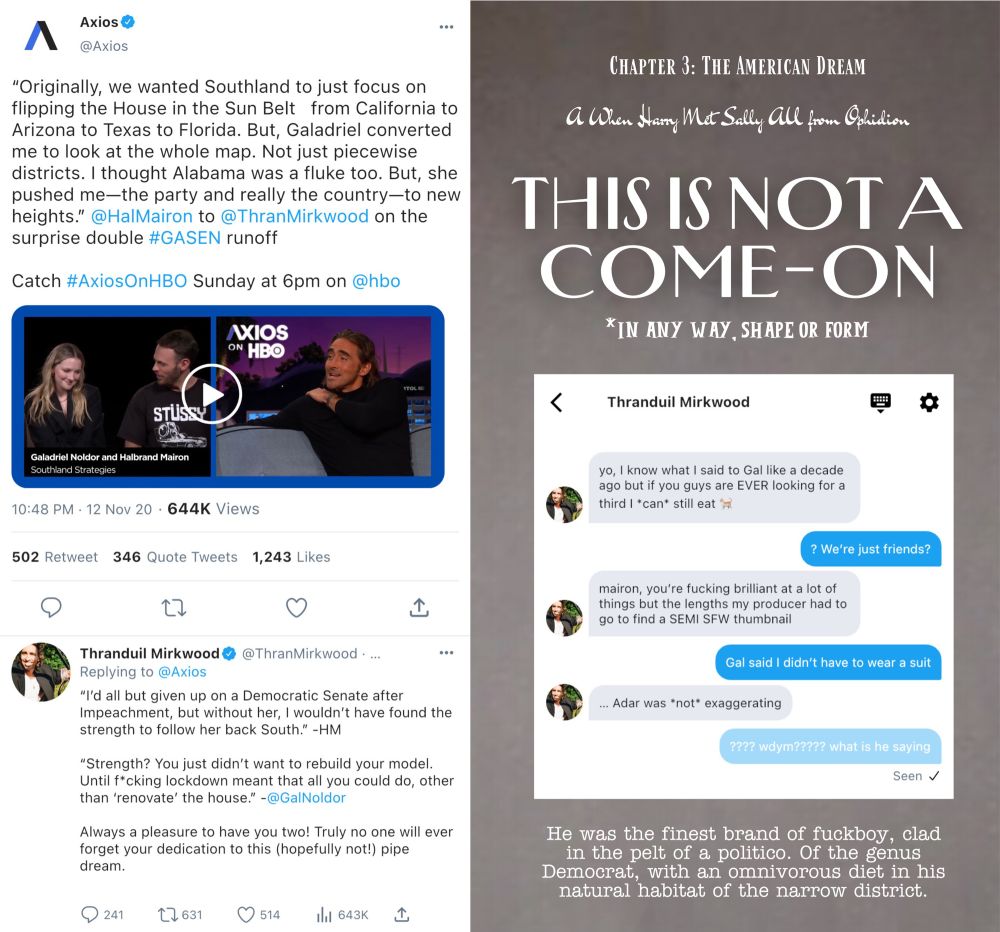Open more options for Axios tweet
The width and height of the screenshot is (1000, 932).
[446, 27]
